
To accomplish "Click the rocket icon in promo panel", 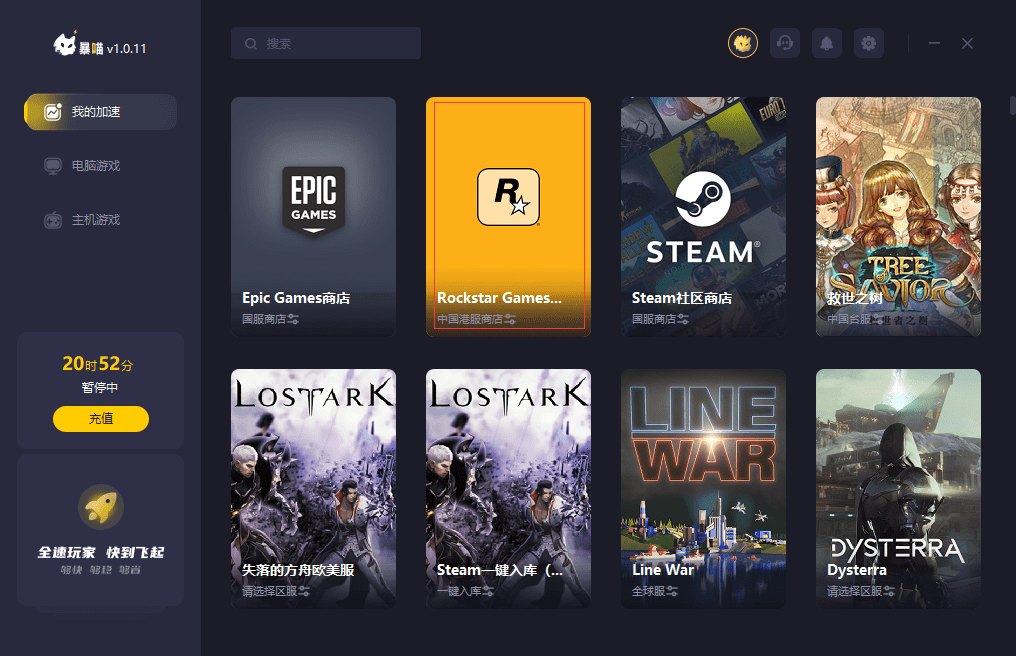I will 100,507.
